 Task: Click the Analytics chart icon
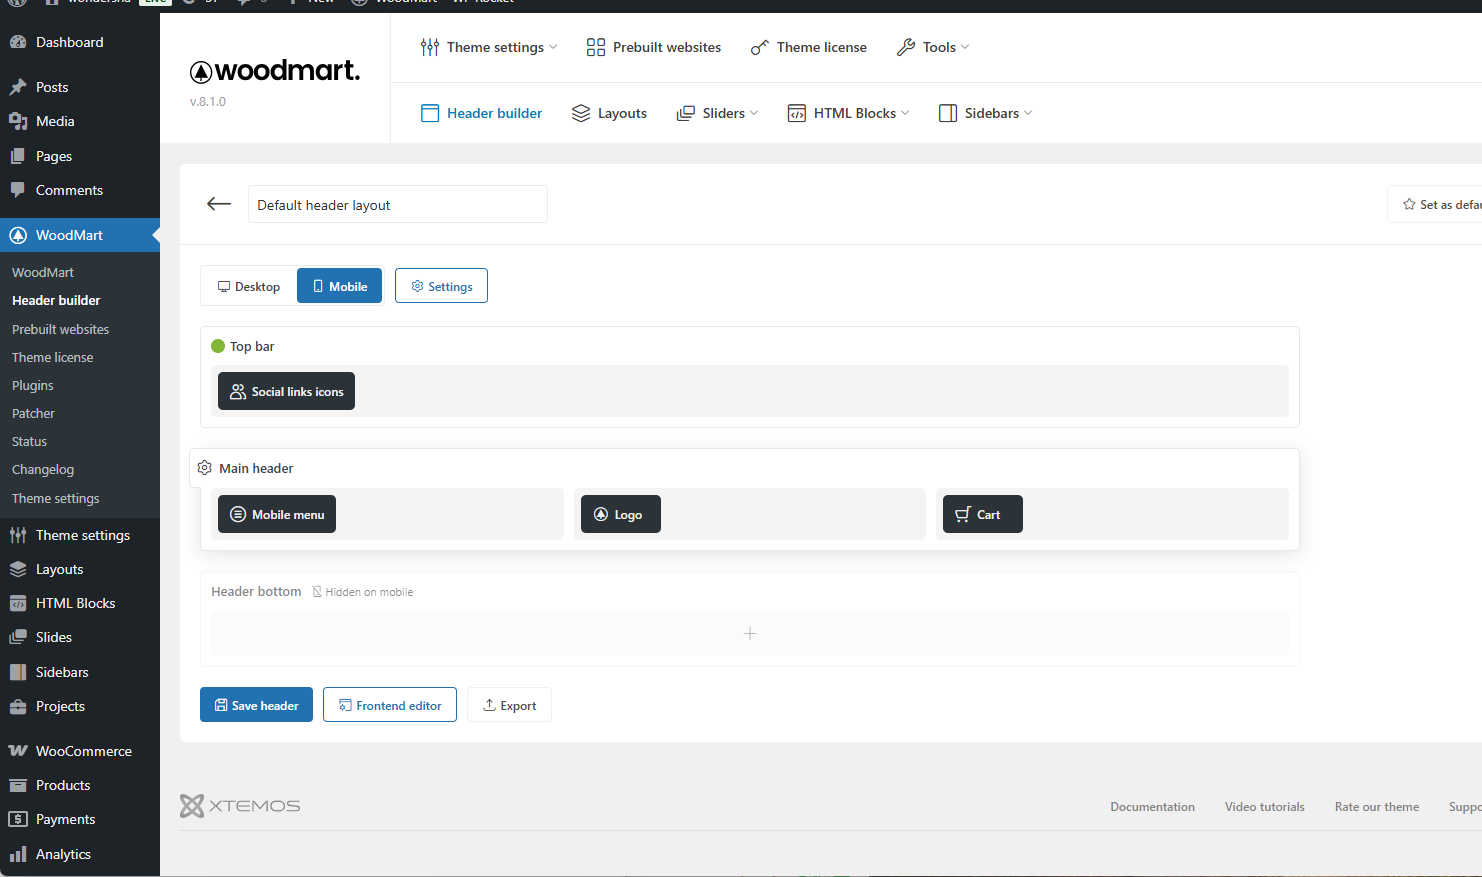click(x=18, y=854)
